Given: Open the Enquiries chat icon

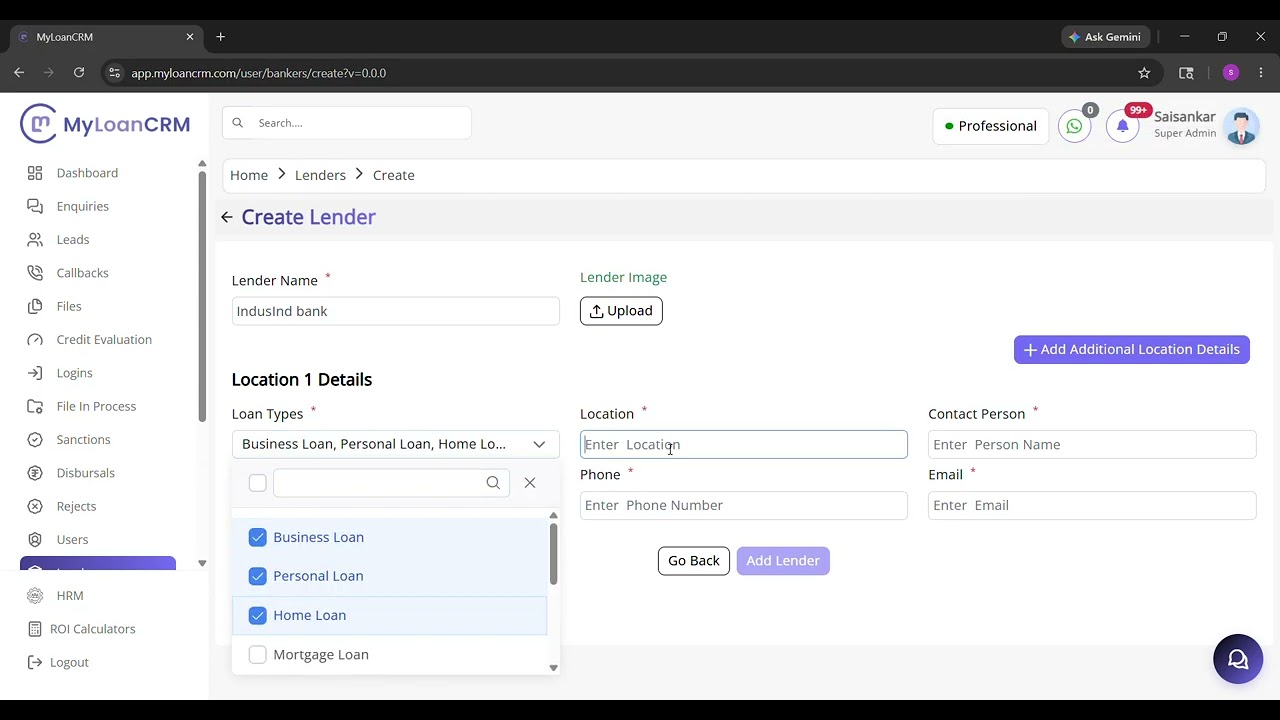Looking at the screenshot, I should point(35,206).
